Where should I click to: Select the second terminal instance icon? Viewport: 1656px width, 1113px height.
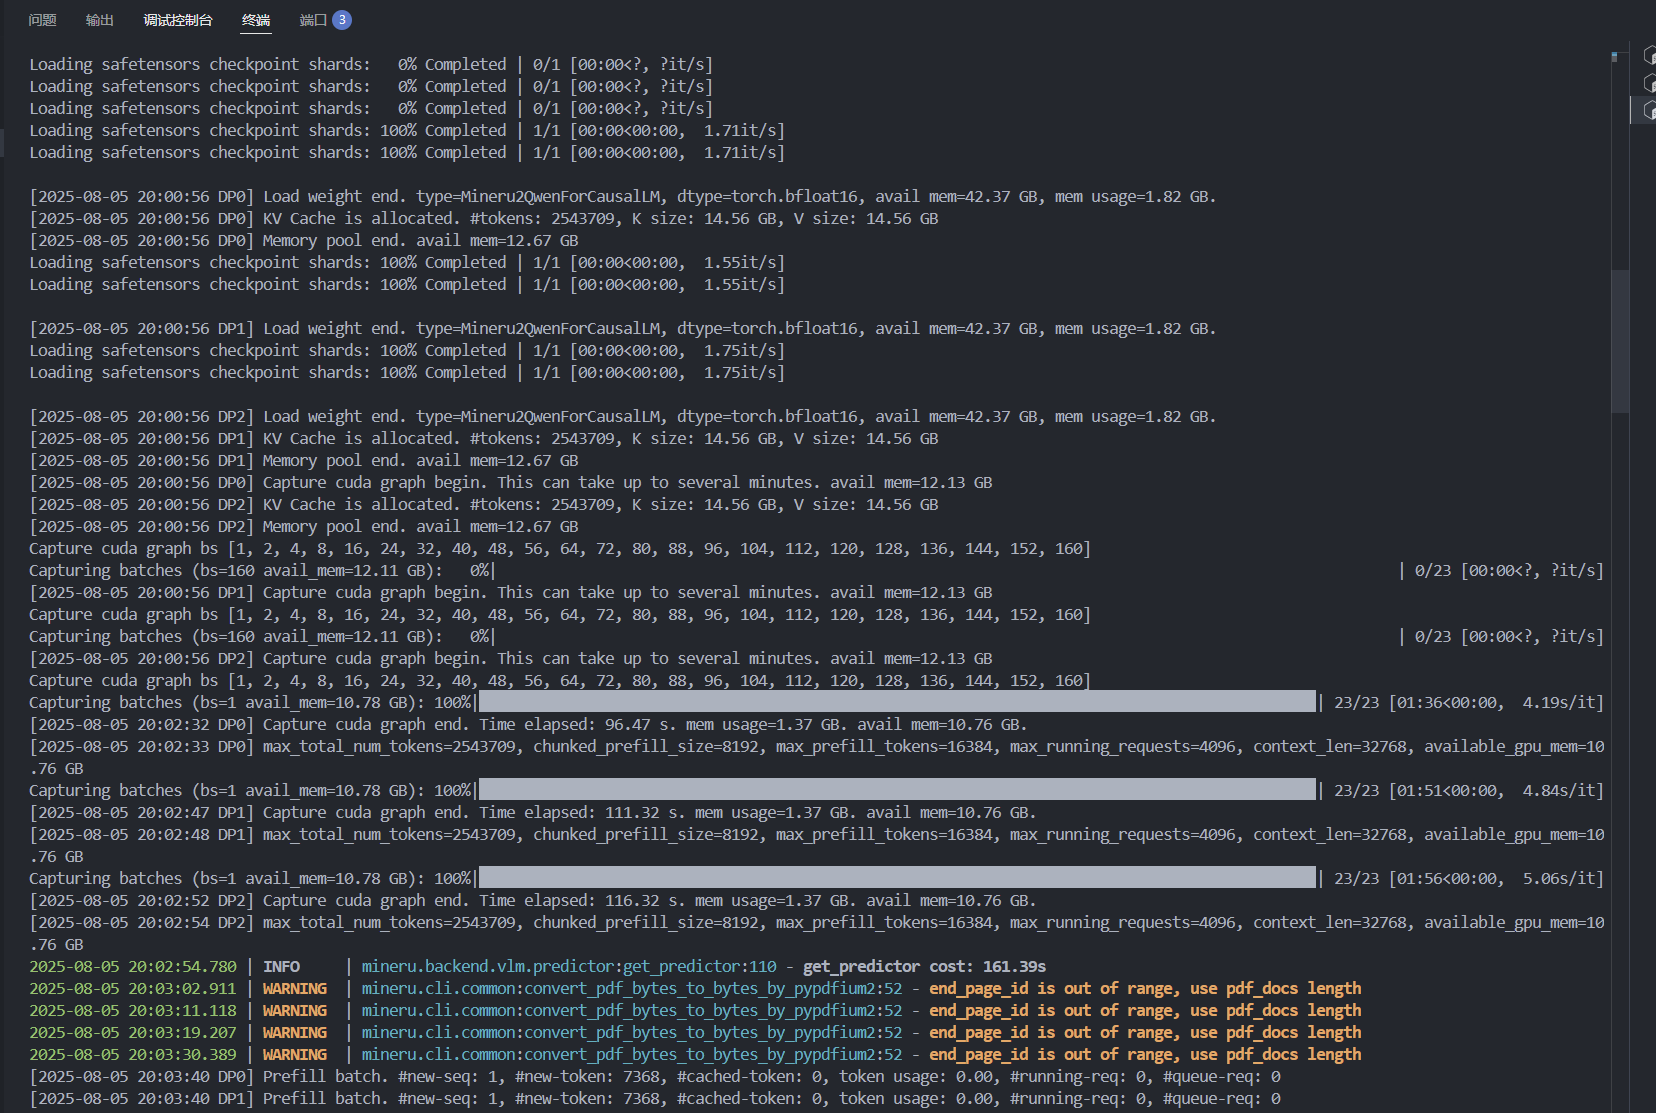(1649, 83)
